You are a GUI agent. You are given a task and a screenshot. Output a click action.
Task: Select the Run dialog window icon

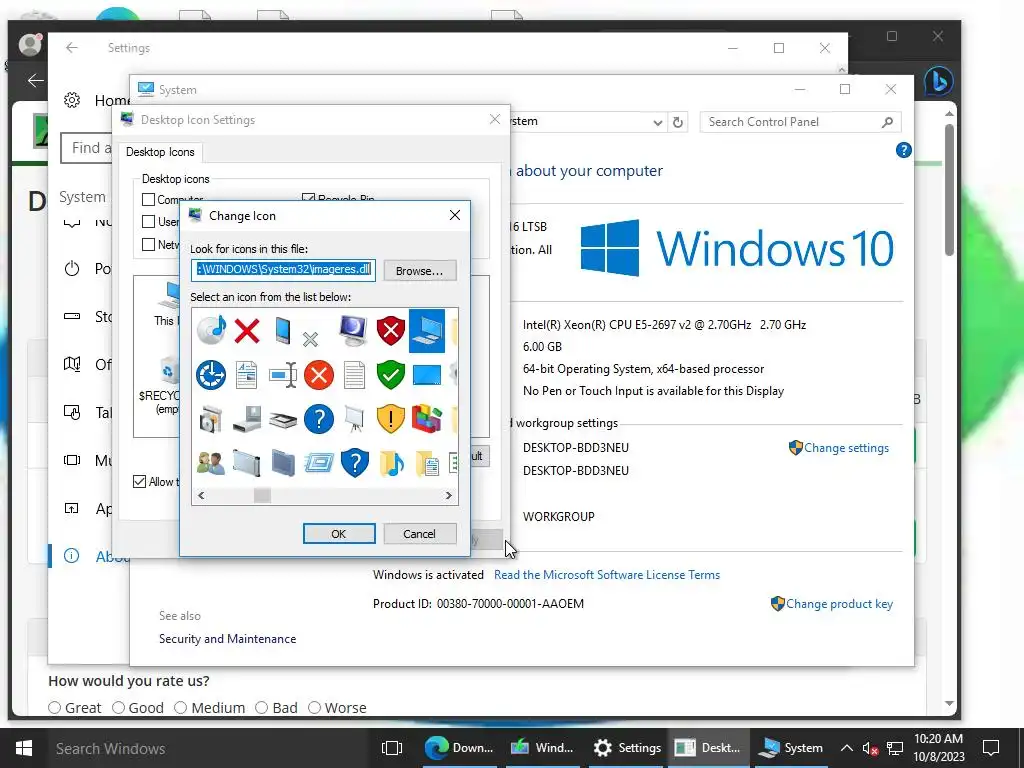319,463
